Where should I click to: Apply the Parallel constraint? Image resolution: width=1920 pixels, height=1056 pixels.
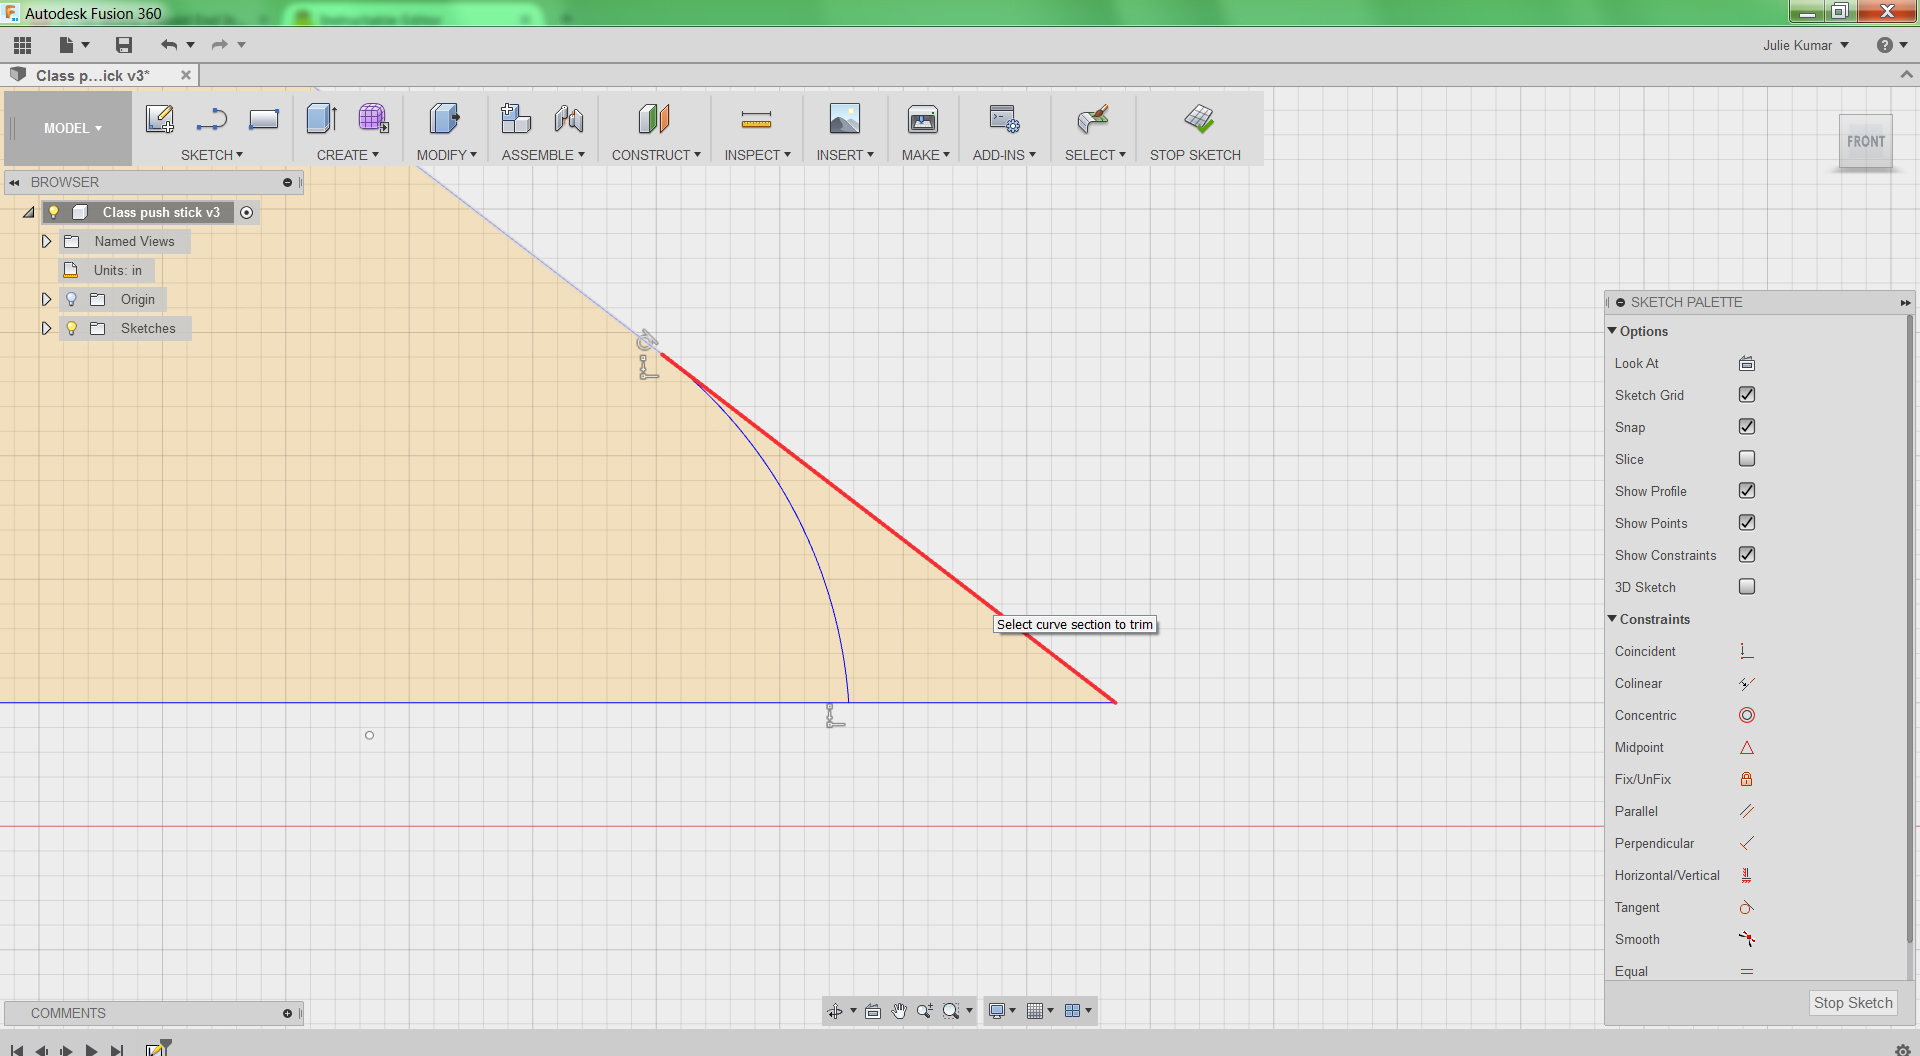coord(1747,812)
